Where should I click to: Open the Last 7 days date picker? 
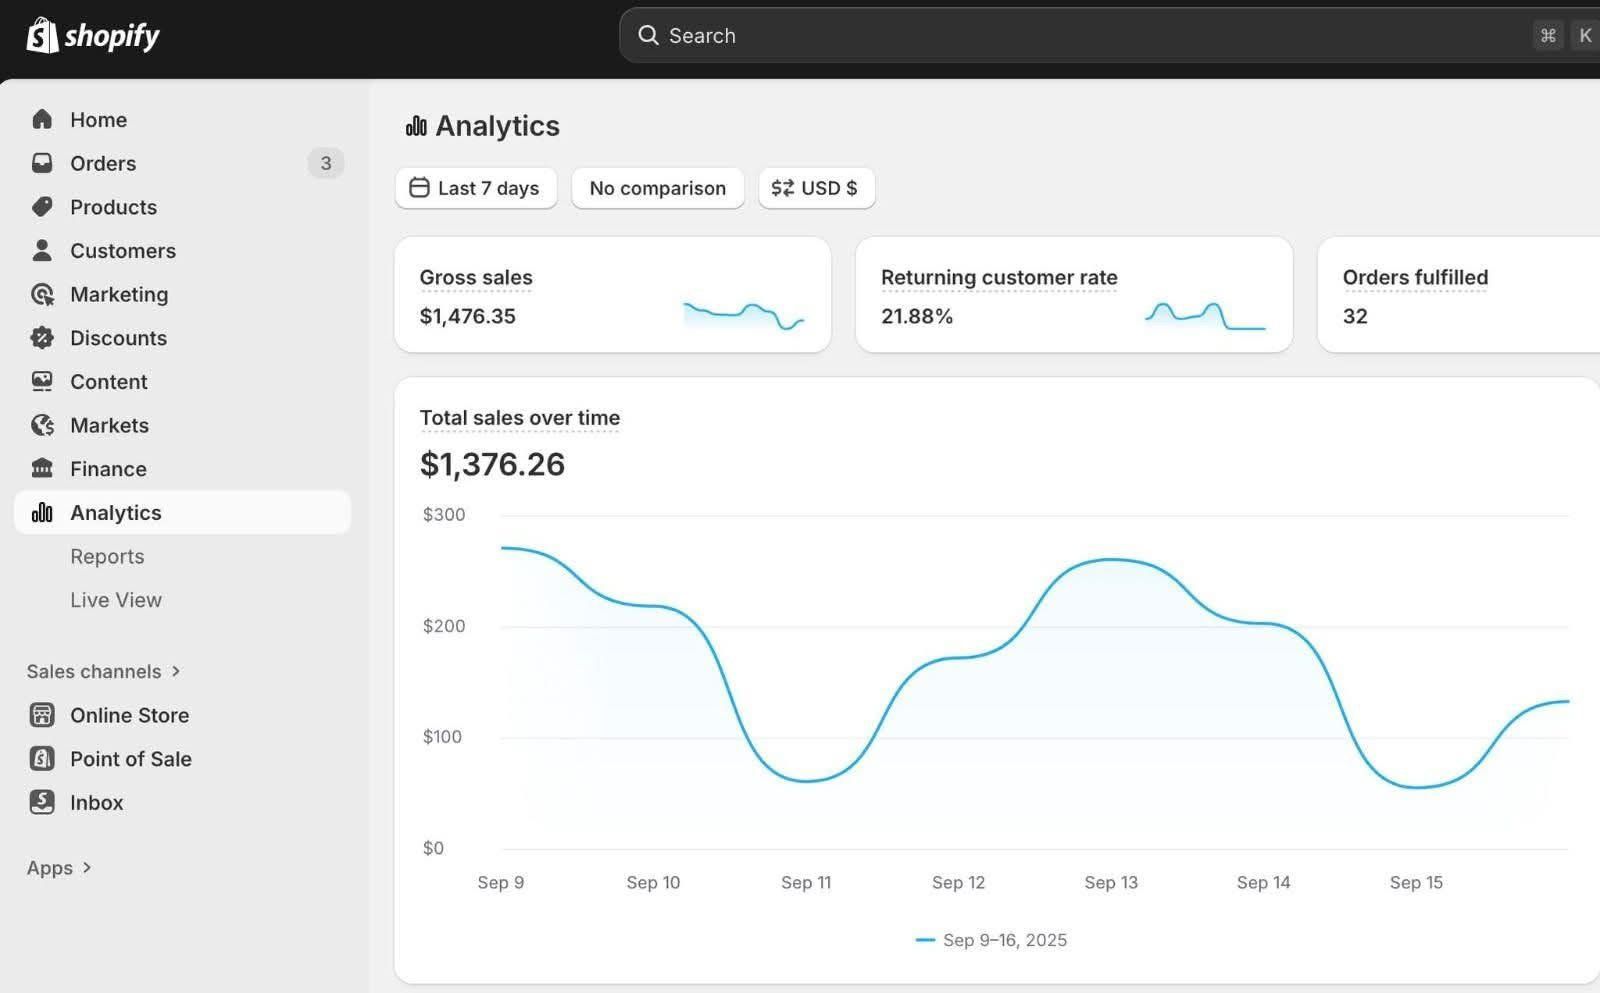[476, 188]
